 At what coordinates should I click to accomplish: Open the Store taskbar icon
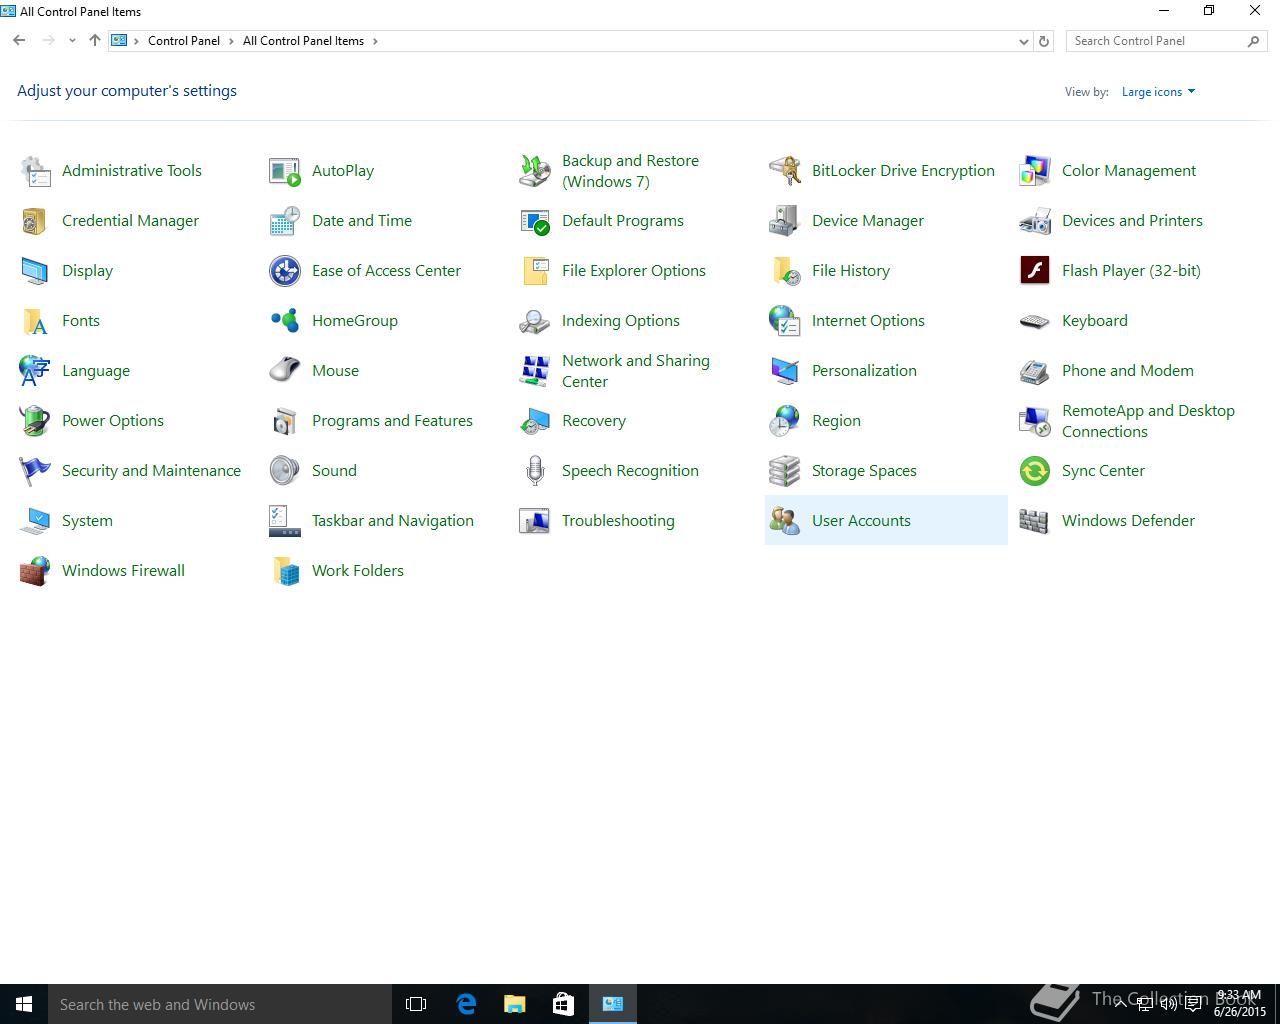563,1004
